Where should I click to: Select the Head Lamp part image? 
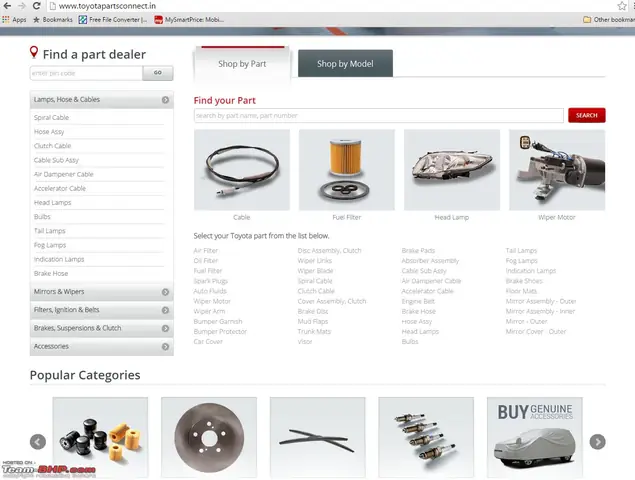tap(452, 170)
